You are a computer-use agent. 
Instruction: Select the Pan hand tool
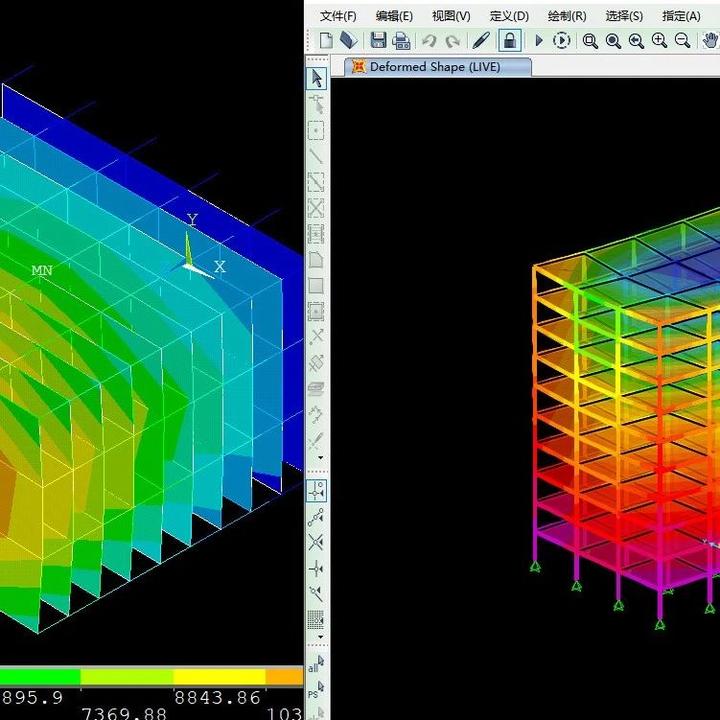[710, 40]
